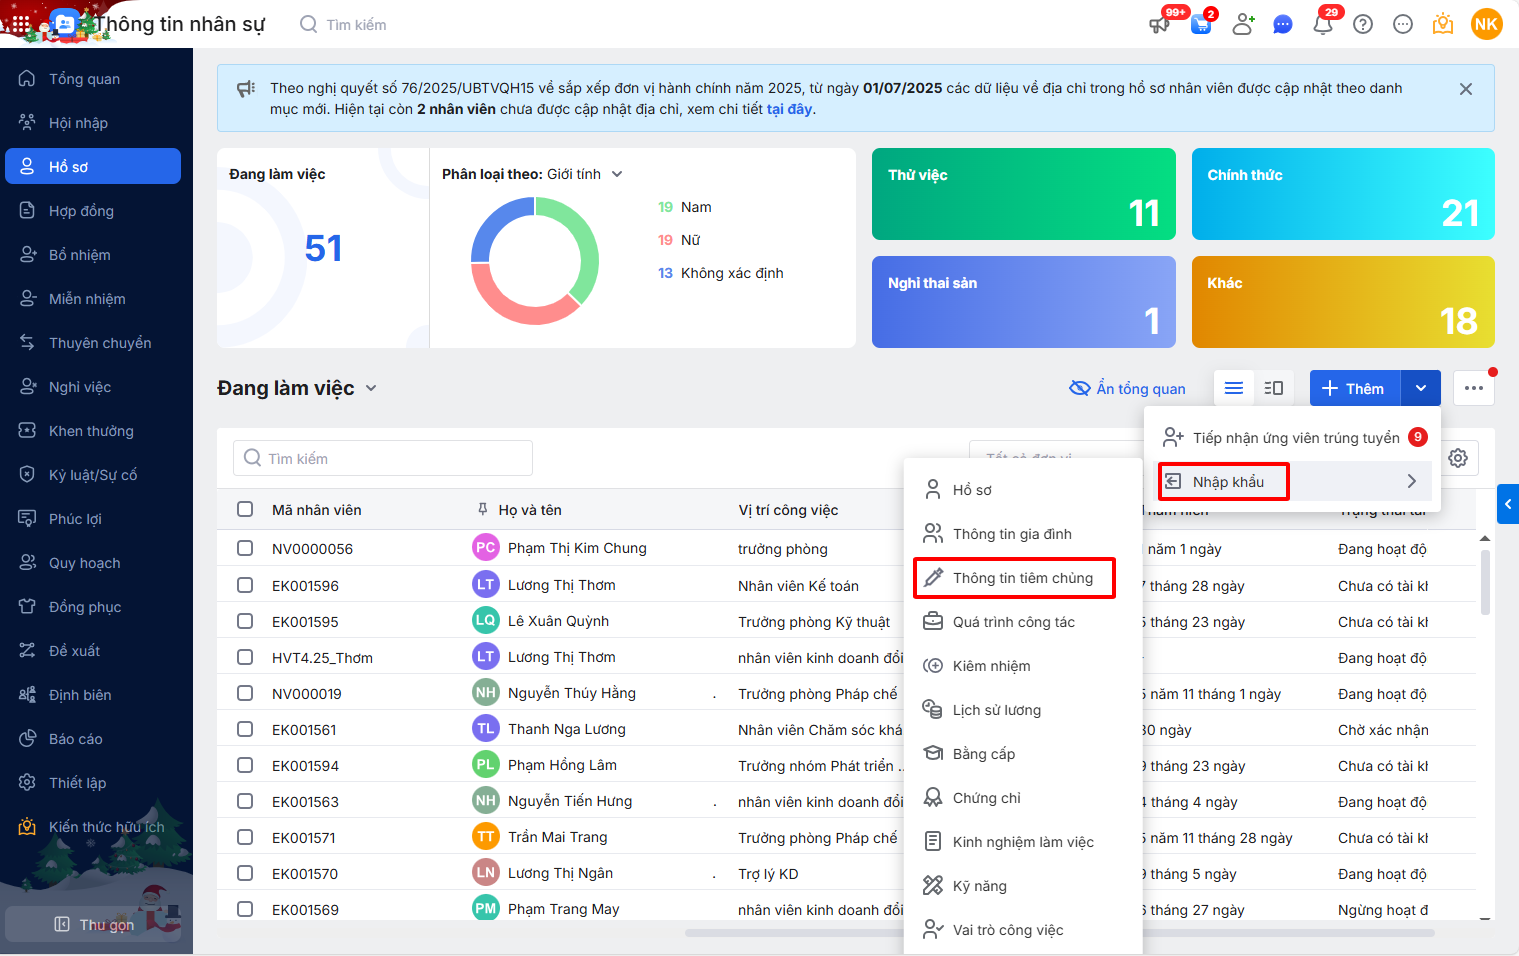This screenshot has height=956, width=1519.
Task: Open the three-dot more options button
Action: pos(1474,388)
